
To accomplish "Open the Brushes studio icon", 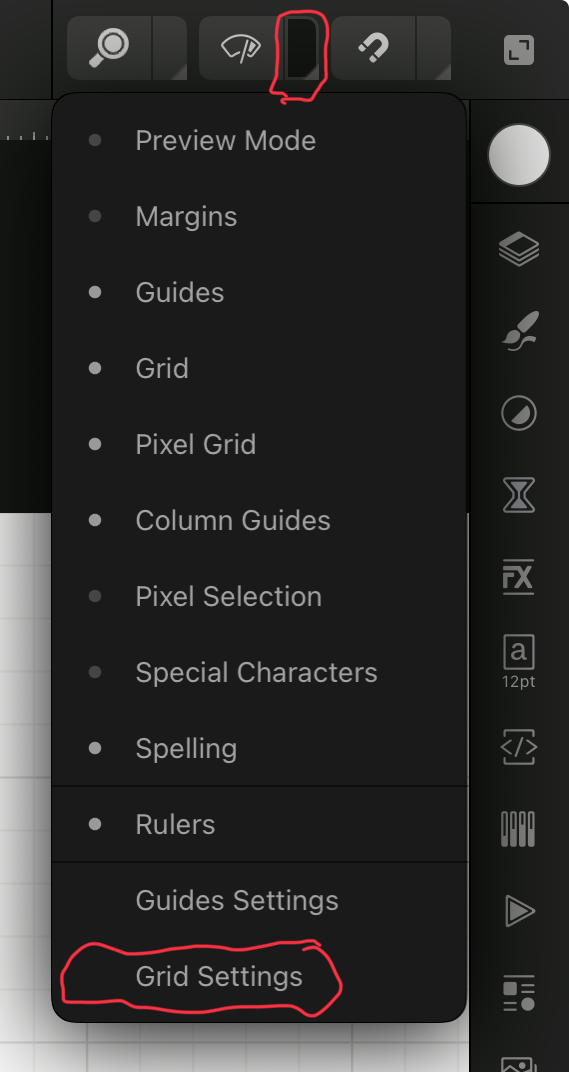I will click(x=519, y=331).
